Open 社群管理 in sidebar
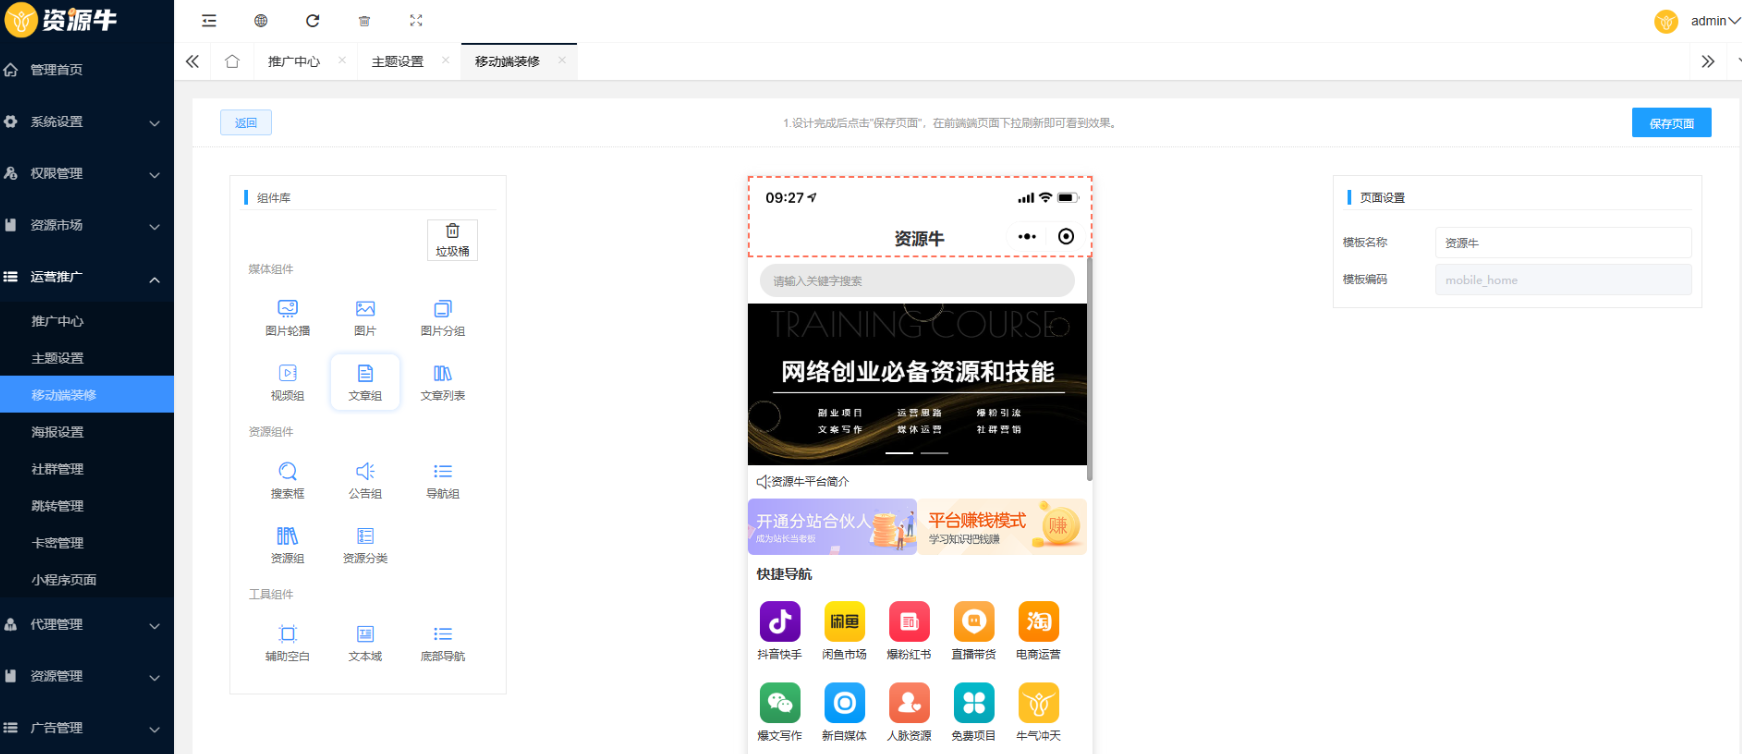 click(x=87, y=469)
